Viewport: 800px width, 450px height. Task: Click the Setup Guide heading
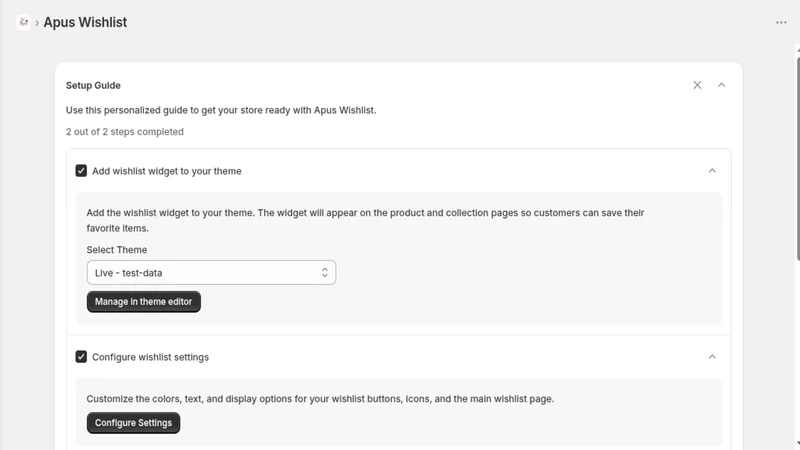(x=93, y=86)
